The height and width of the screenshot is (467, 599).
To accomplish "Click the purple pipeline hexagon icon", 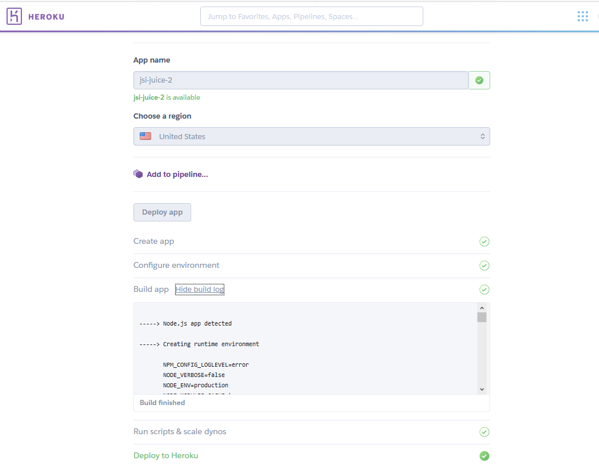I will (x=138, y=174).
